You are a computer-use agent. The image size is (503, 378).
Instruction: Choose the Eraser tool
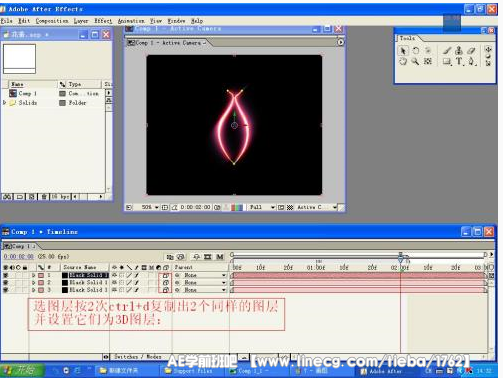tap(471, 51)
